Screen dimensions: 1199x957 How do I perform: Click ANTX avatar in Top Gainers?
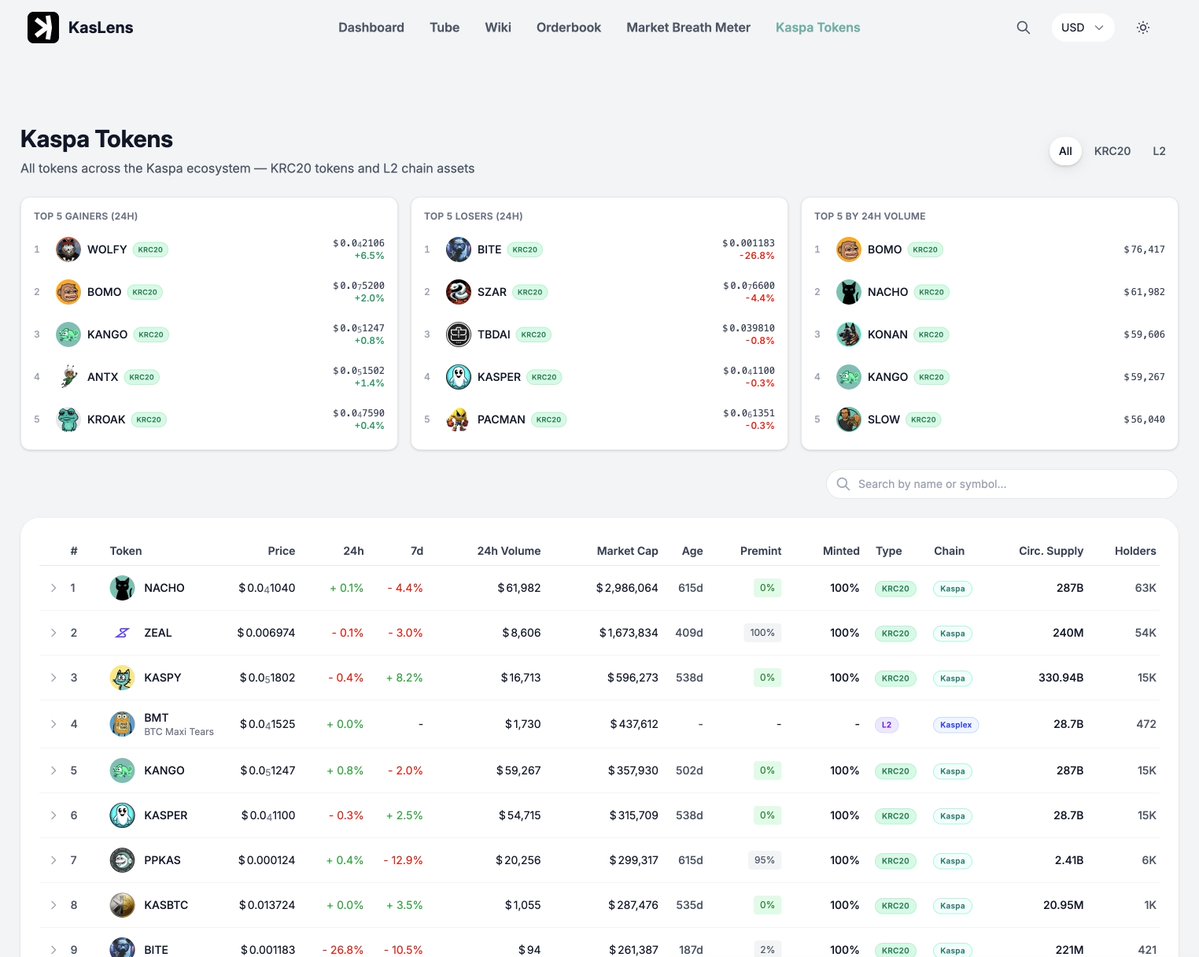(x=68, y=377)
